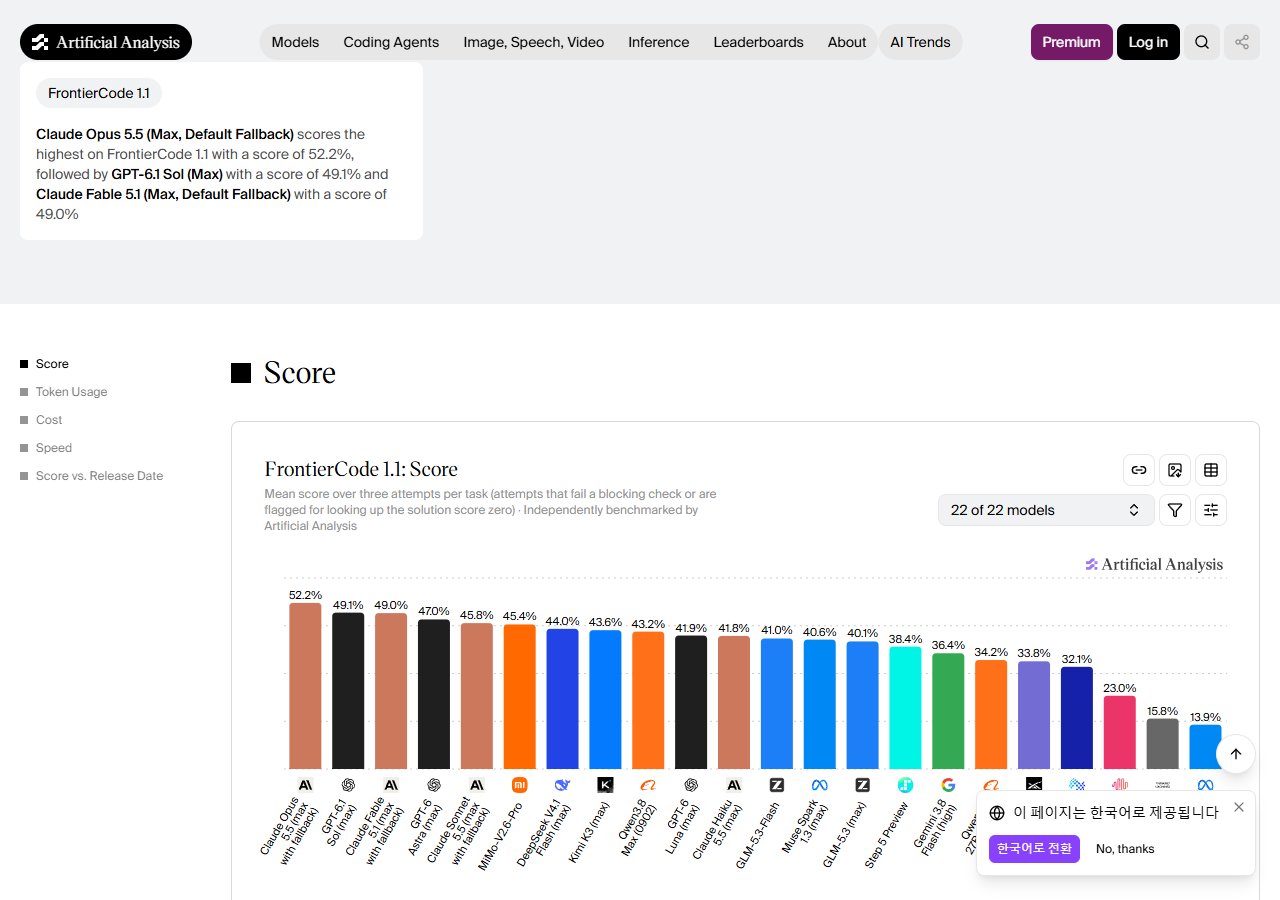Switch the chart to table view
The height and width of the screenshot is (900, 1280).
1211,470
